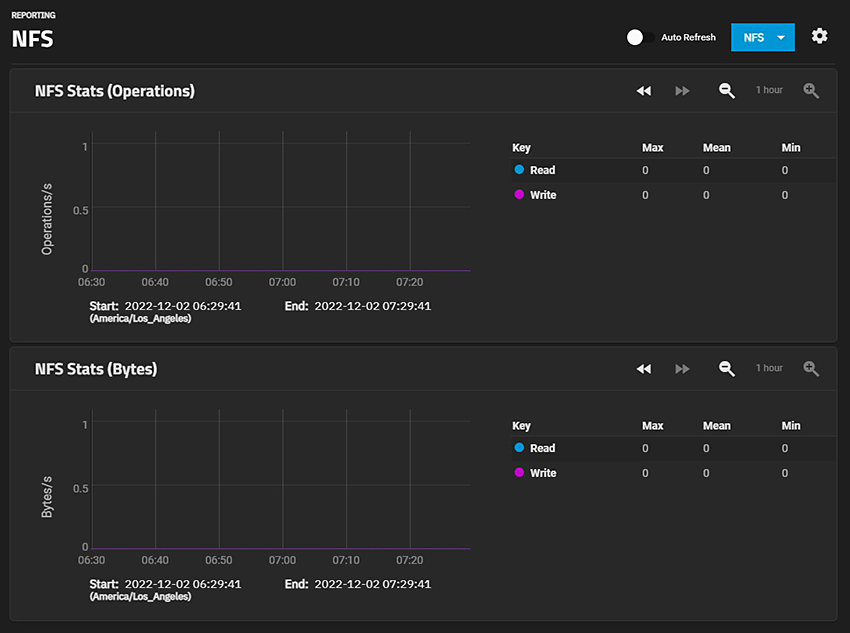This screenshot has height=633, width=850.
Task: Click the blue Read swatch in Bytes legend
Action: pos(519,448)
